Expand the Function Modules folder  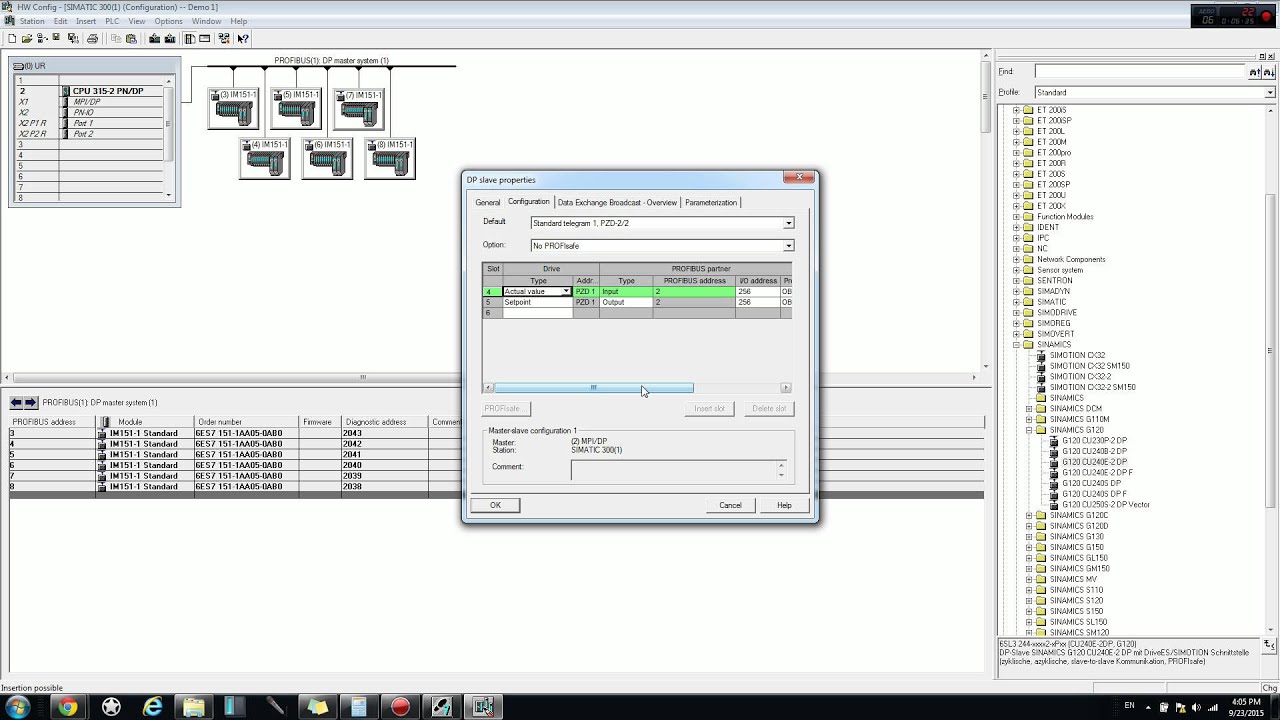point(1016,216)
